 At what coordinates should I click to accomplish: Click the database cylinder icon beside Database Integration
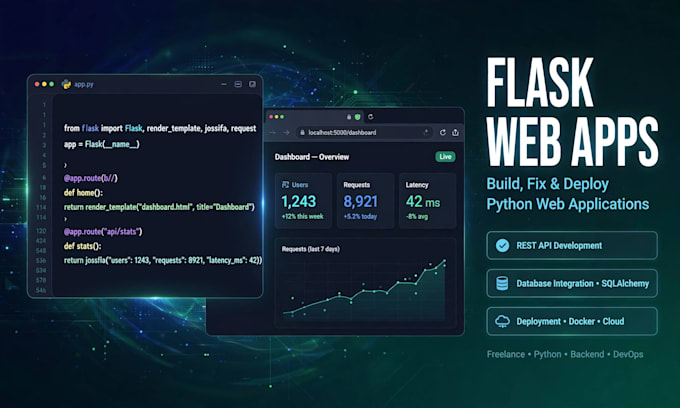(x=502, y=284)
